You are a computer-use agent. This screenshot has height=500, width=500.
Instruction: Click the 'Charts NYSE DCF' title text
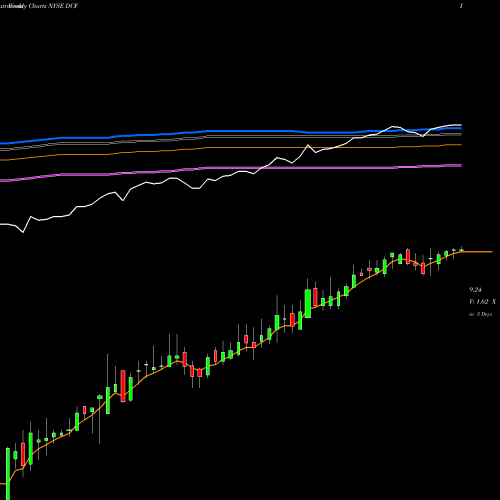tap(53, 6)
